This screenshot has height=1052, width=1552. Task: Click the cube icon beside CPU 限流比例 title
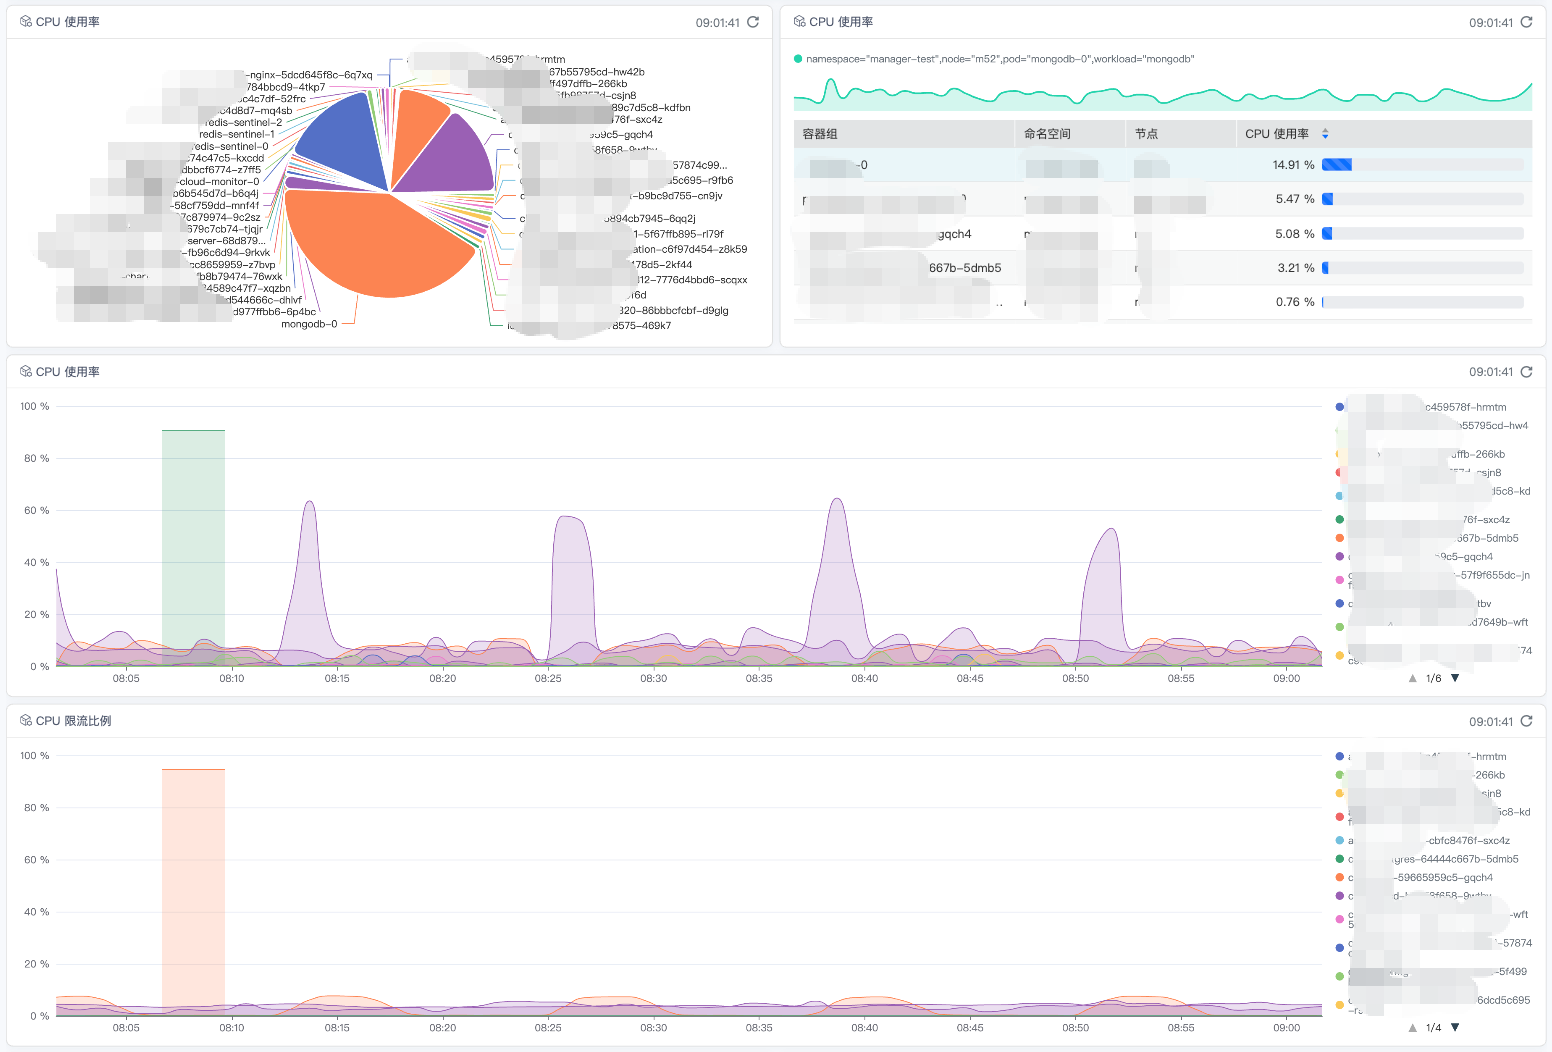click(26, 721)
